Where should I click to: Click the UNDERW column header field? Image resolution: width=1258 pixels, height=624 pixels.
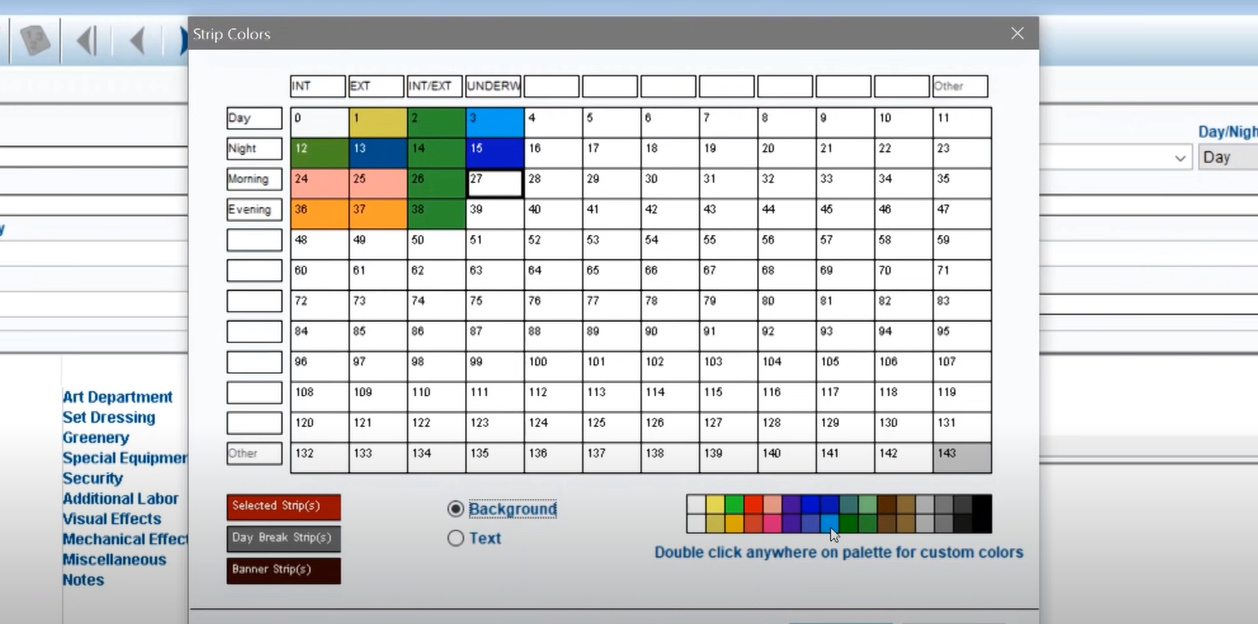[492, 86]
